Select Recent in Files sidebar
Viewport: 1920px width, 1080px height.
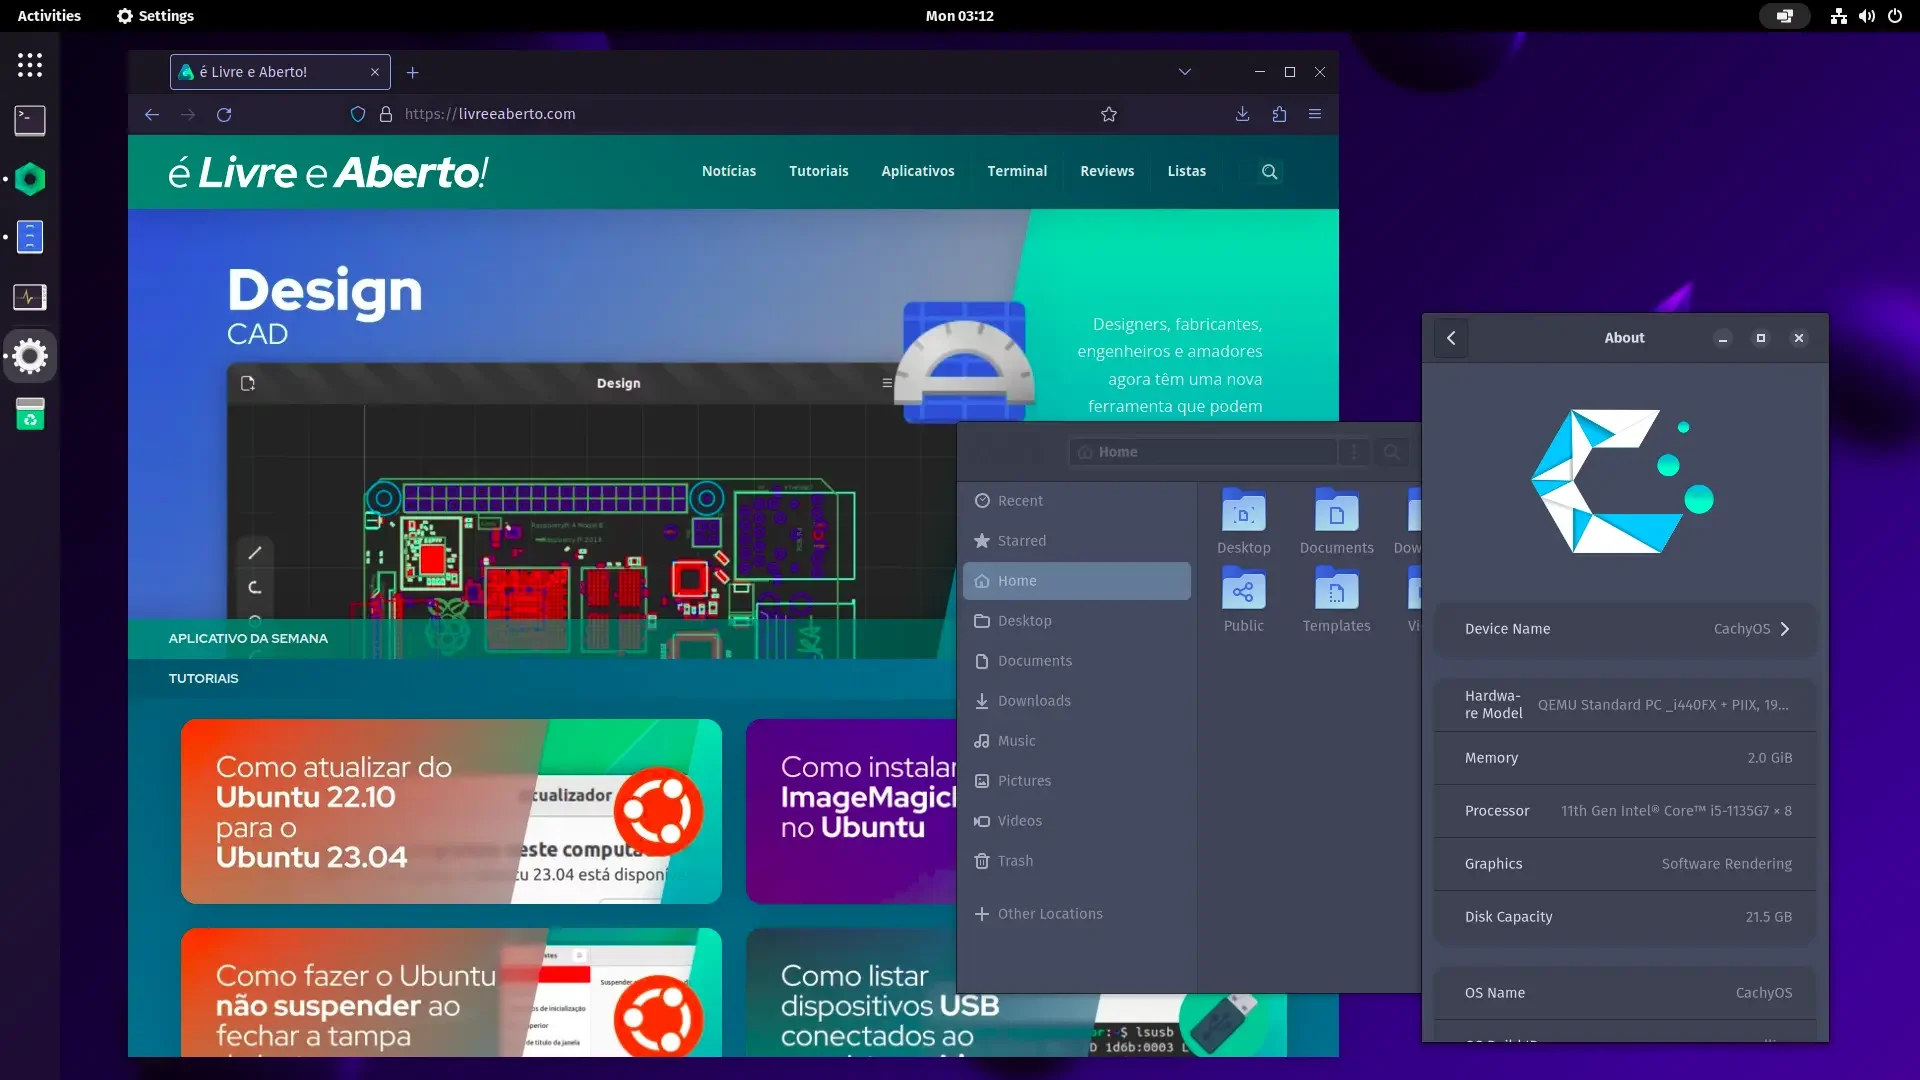click(x=1077, y=501)
